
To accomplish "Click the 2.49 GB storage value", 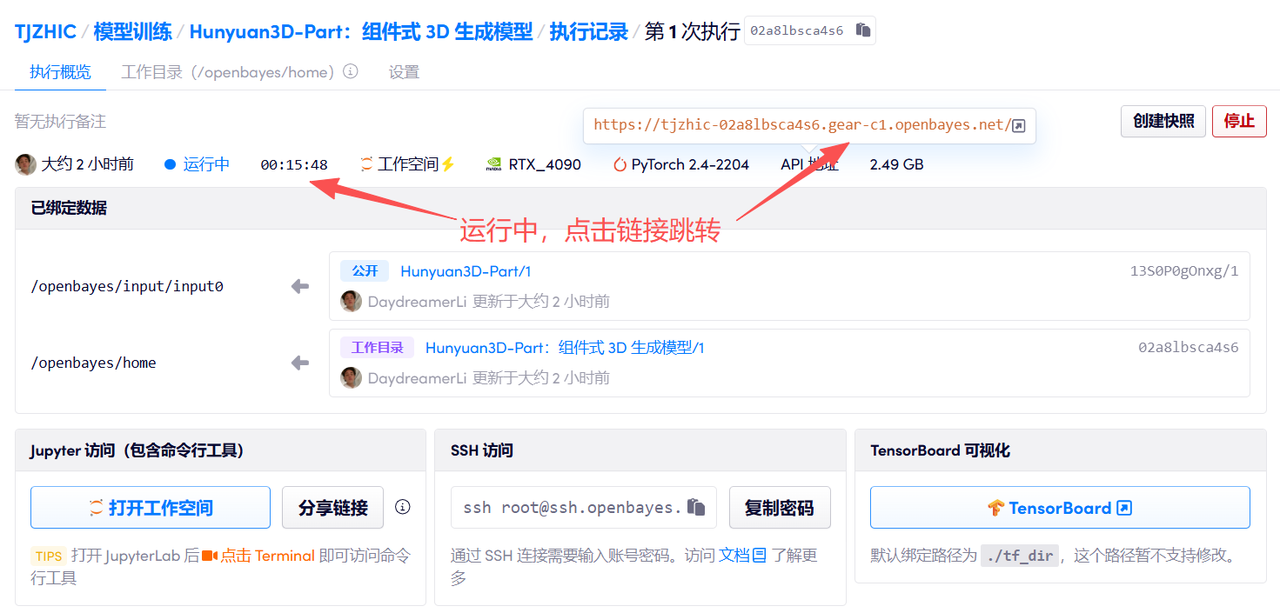I will (897, 164).
